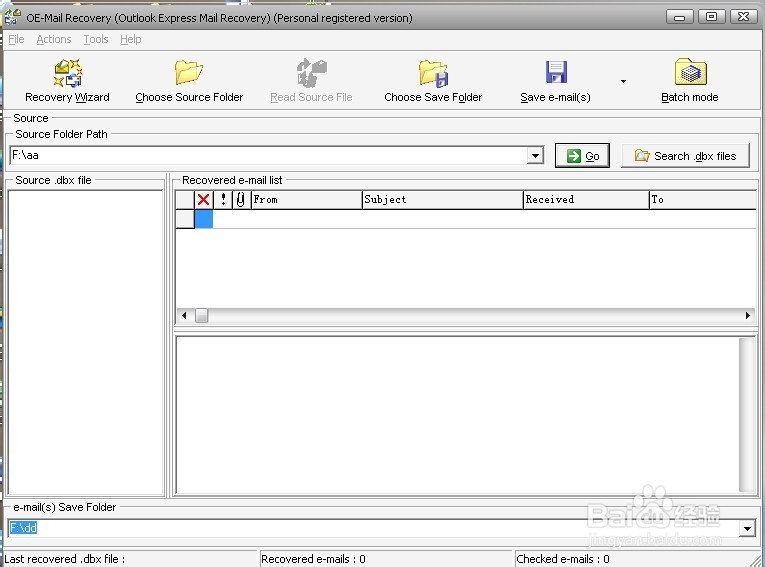
Task: Open the Help menu
Action: [131, 39]
